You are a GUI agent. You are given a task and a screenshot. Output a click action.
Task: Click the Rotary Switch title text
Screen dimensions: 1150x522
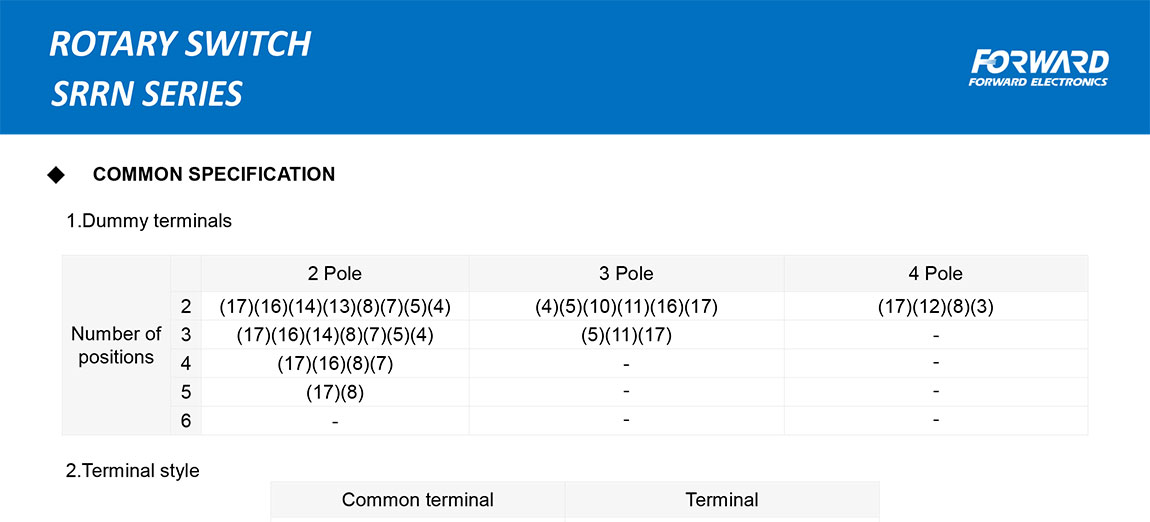pos(180,44)
